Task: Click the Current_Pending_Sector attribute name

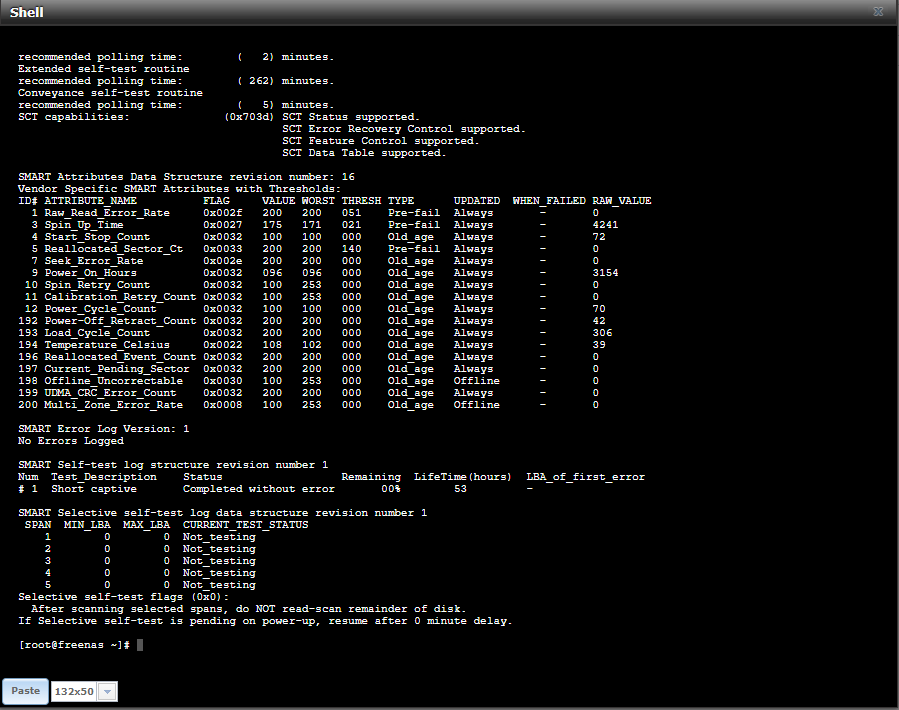Action: 117,369
